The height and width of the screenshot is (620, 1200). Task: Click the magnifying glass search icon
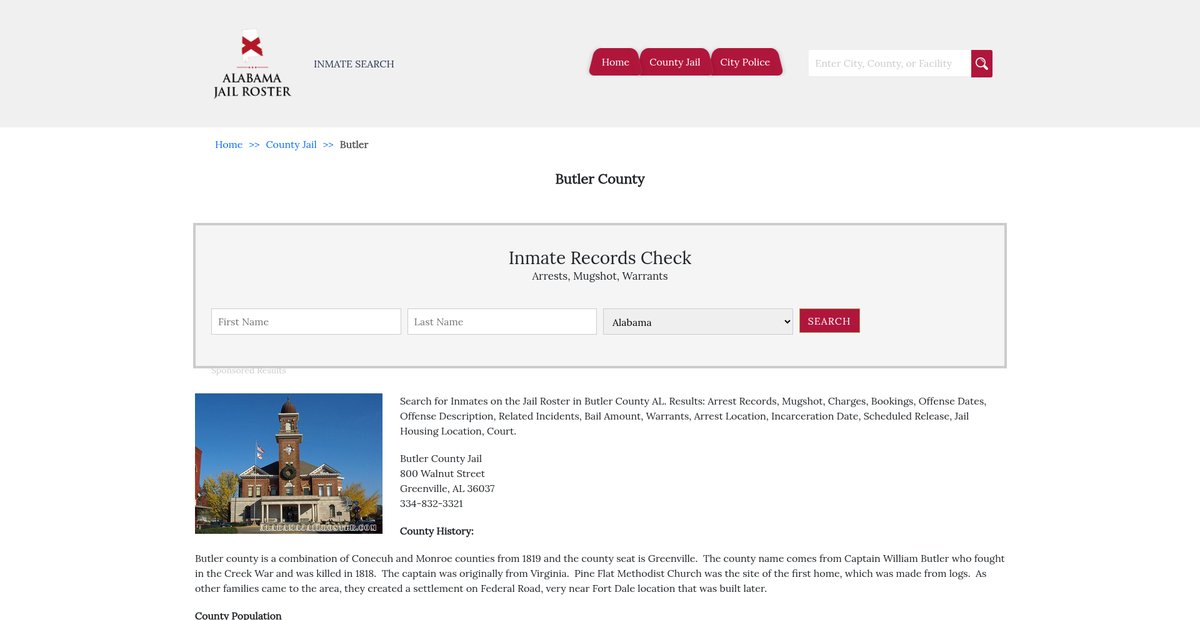981,64
